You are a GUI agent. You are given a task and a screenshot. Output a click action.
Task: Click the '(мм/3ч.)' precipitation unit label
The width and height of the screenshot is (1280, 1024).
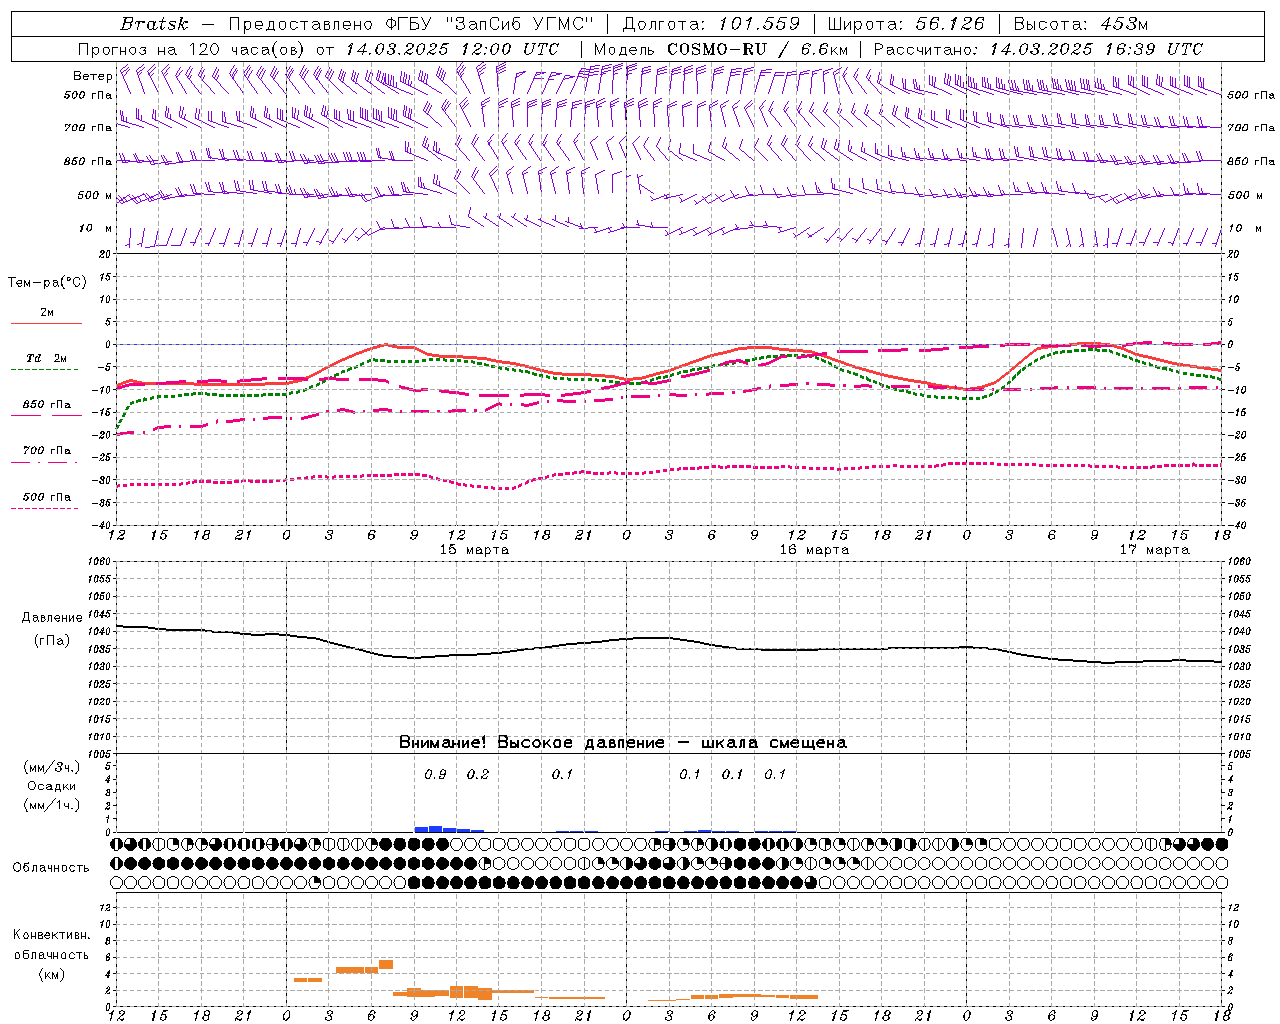(51, 768)
